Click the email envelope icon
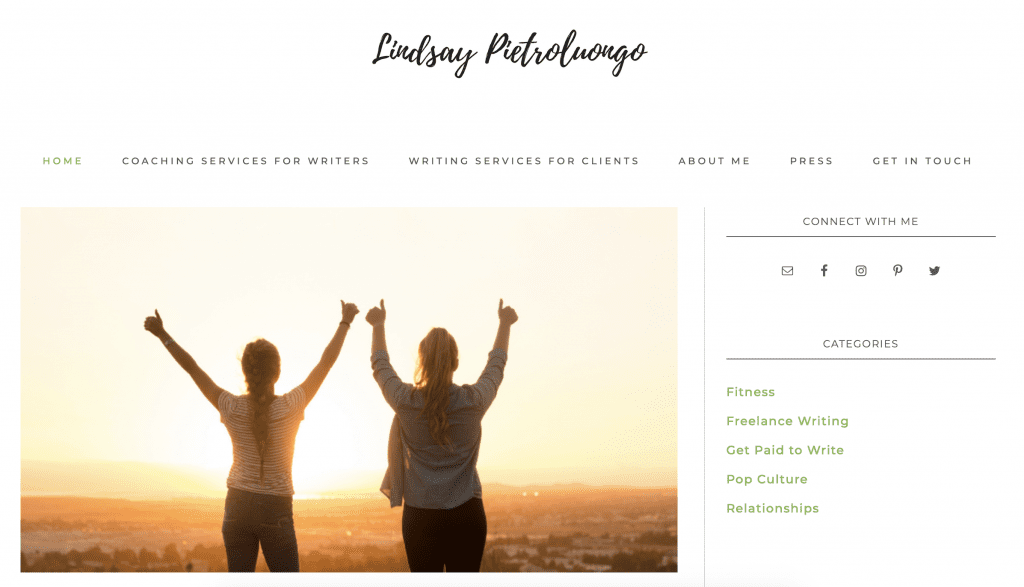This screenshot has height=587, width=1024. click(x=787, y=270)
